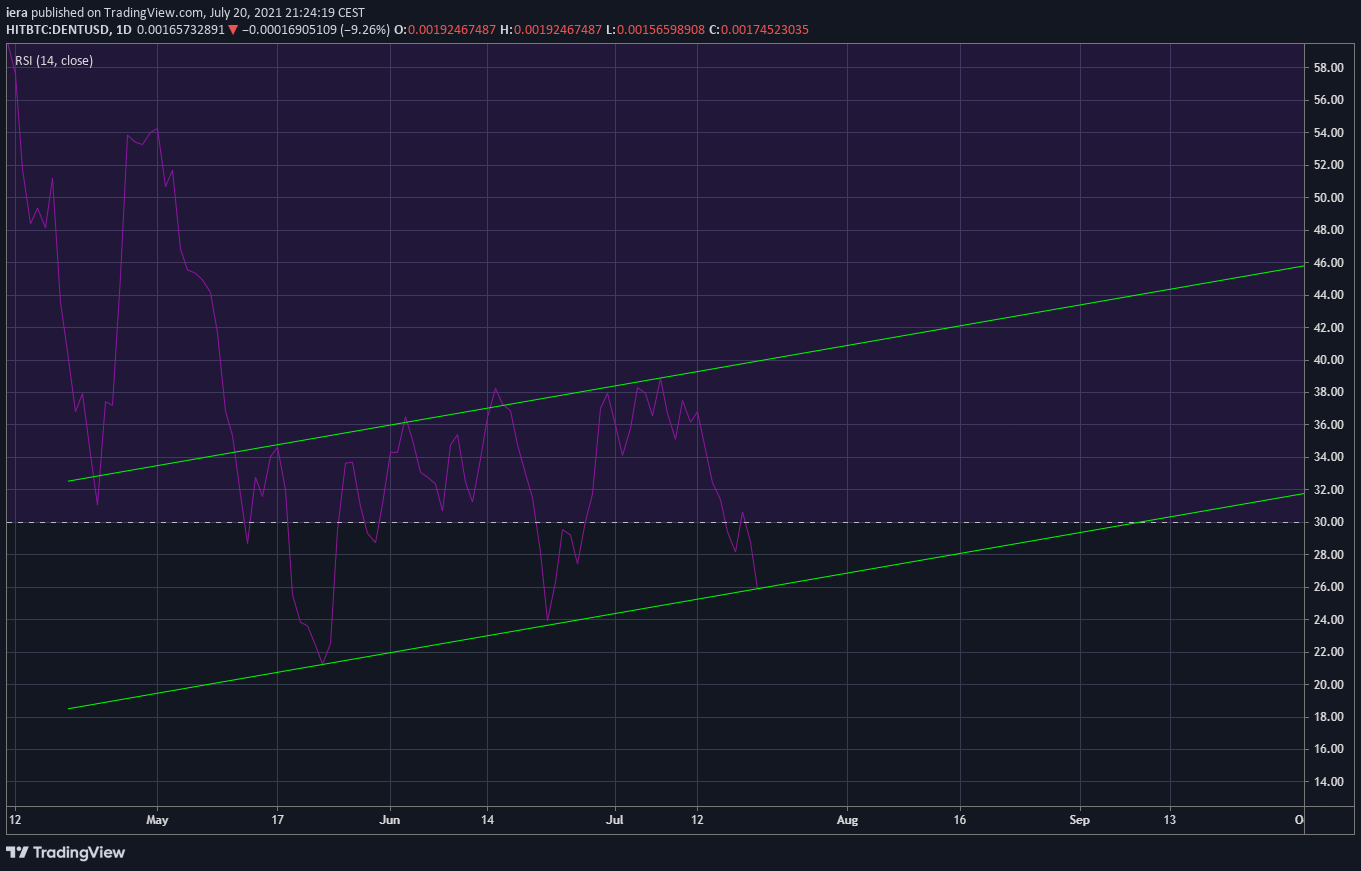Click the author name iera
Image resolution: width=1361 pixels, height=871 pixels.
tap(16, 14)
